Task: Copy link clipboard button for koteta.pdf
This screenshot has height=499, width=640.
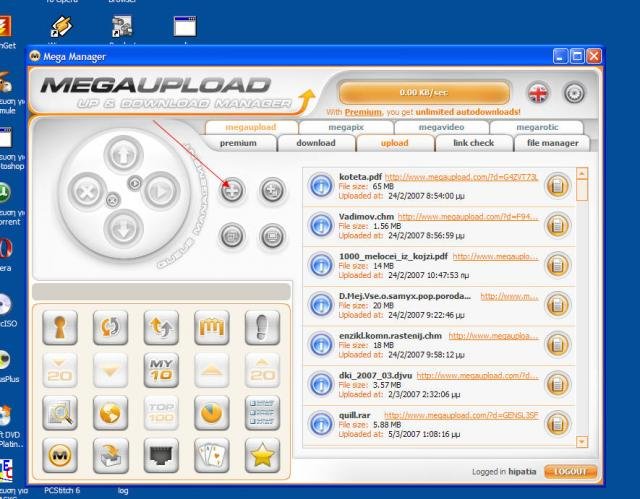Action: tap(557, 186)
